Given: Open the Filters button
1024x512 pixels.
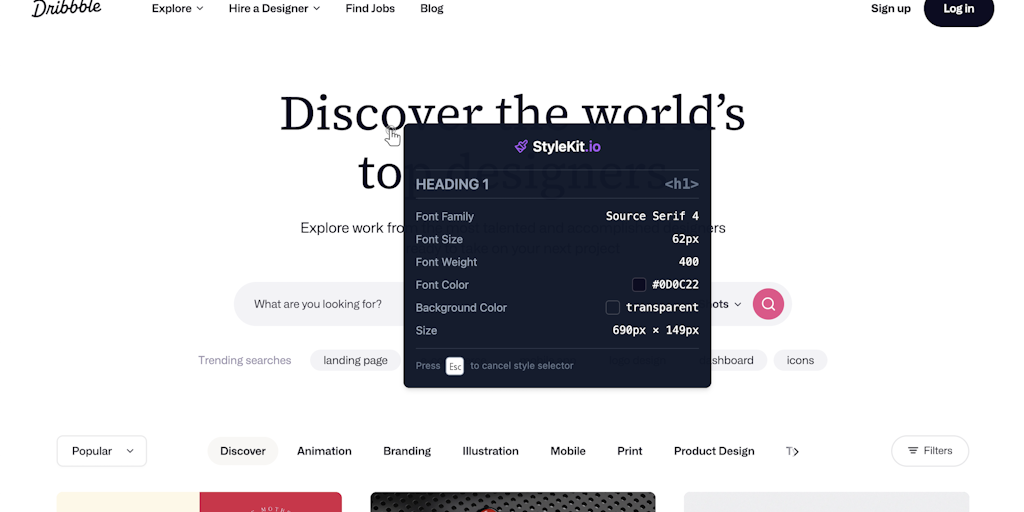Looking at the screenshot, I should tap(930, 451).
